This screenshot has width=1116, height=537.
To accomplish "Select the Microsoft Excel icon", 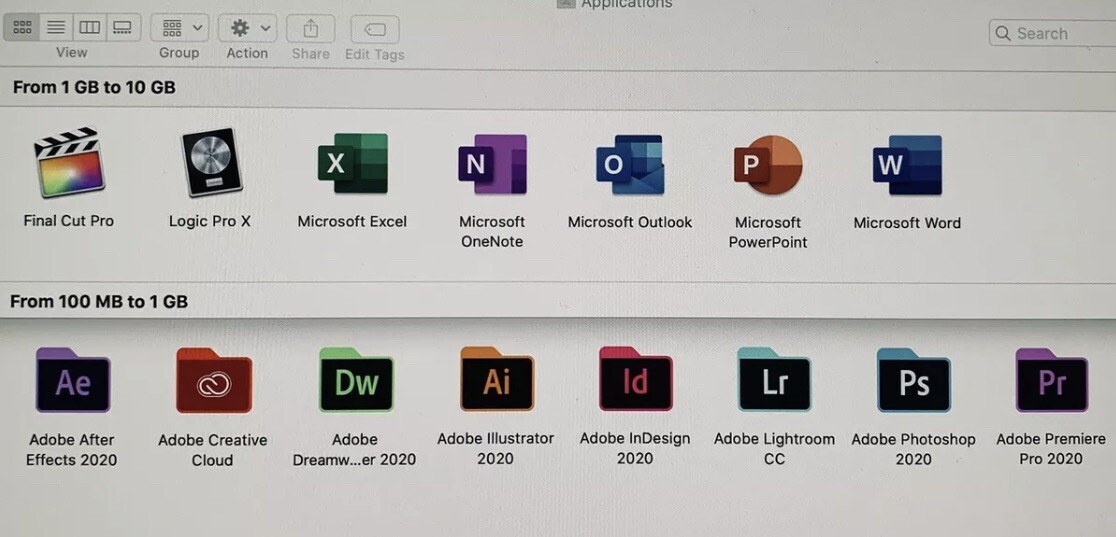I will (x=352, y=164).
